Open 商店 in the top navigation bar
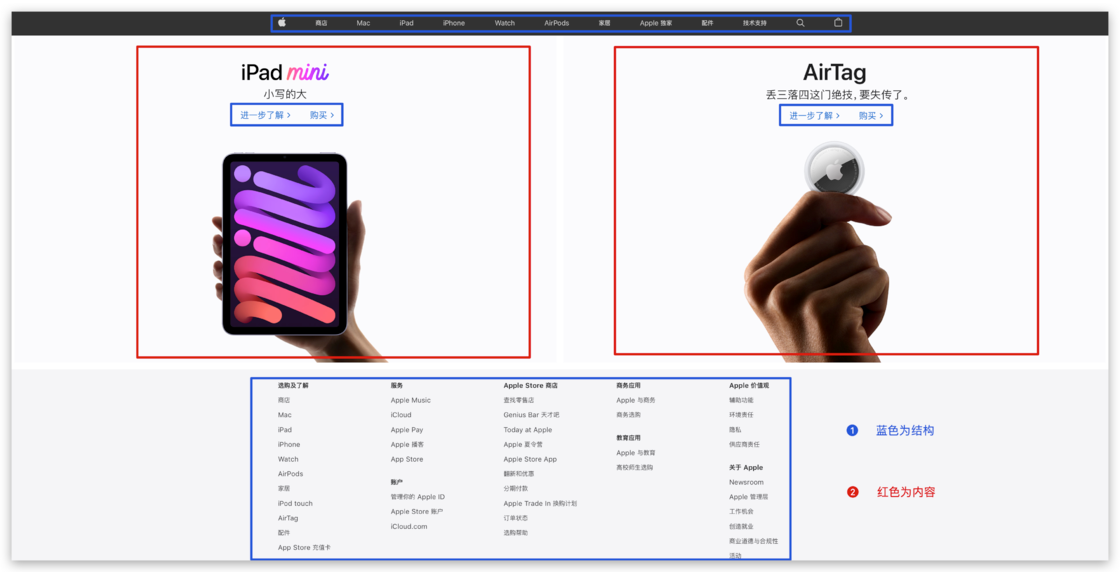 (321, 24)
